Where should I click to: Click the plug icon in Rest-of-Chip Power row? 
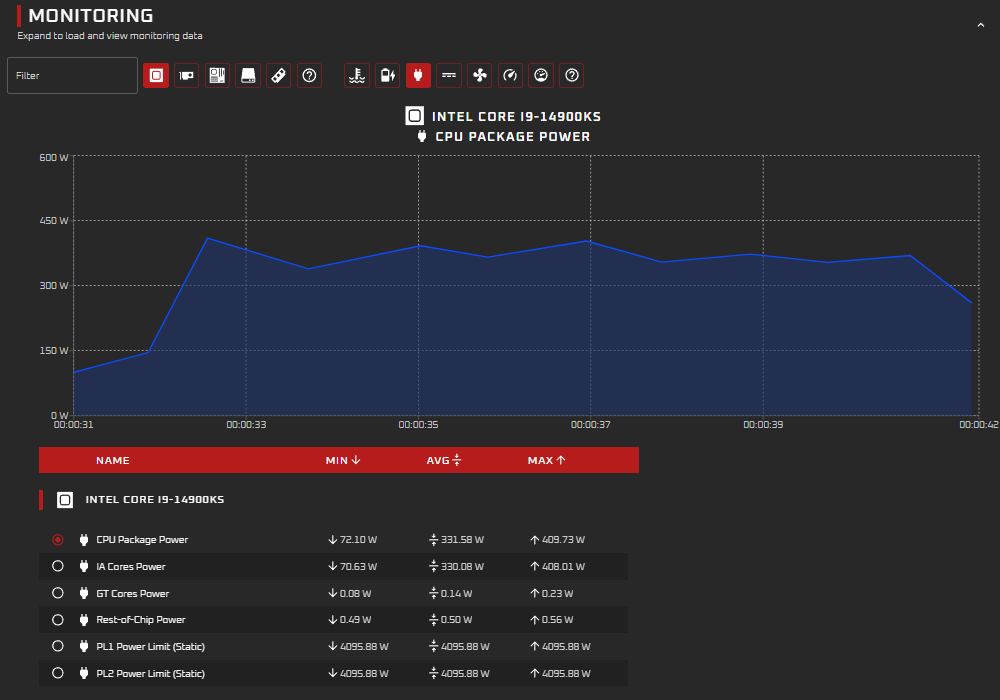coord(84,620)
